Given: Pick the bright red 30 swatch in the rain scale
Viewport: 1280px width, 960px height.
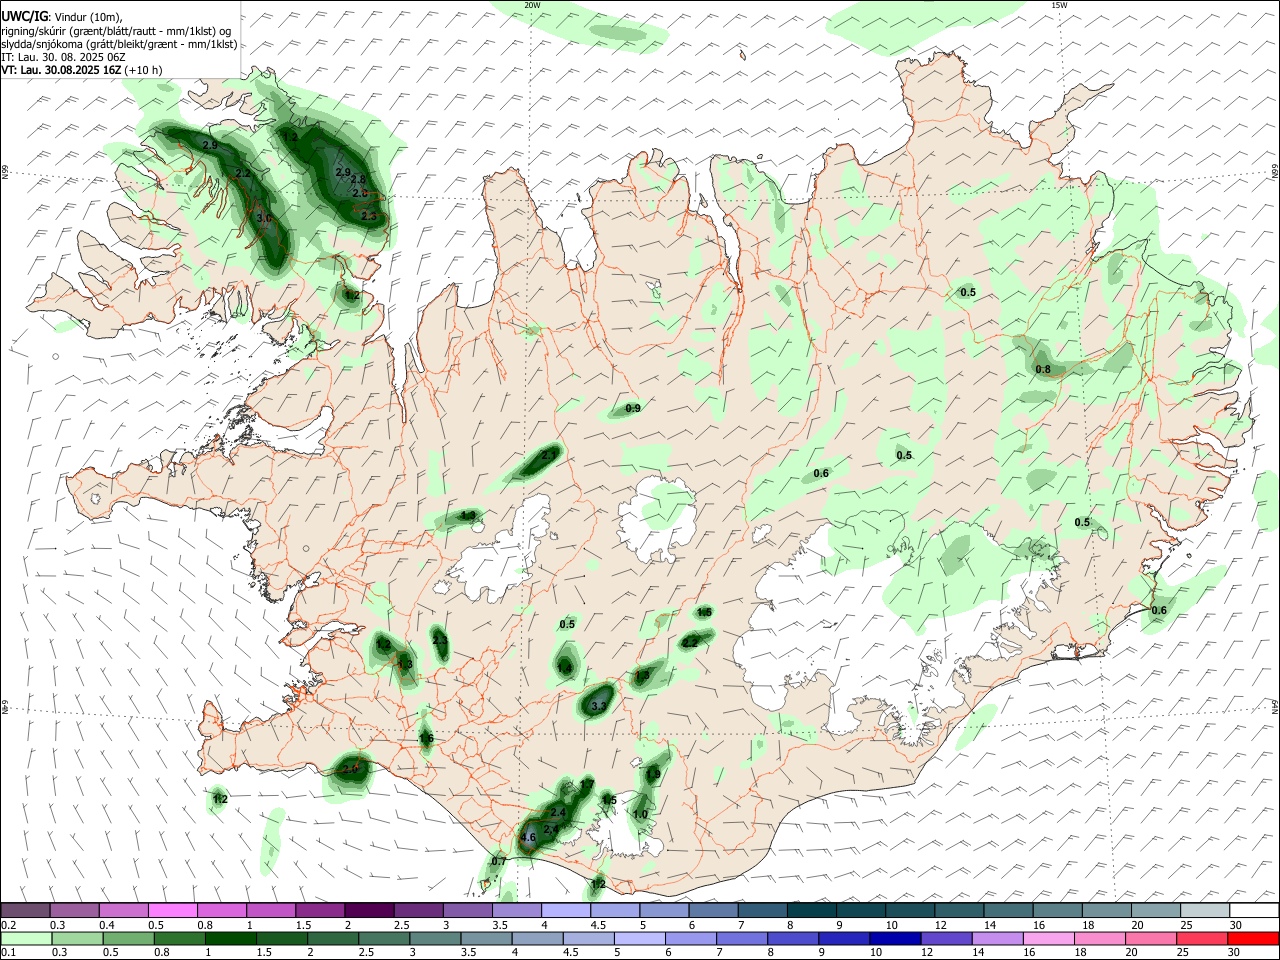Looking at the screenshot, I should 1253,938.
